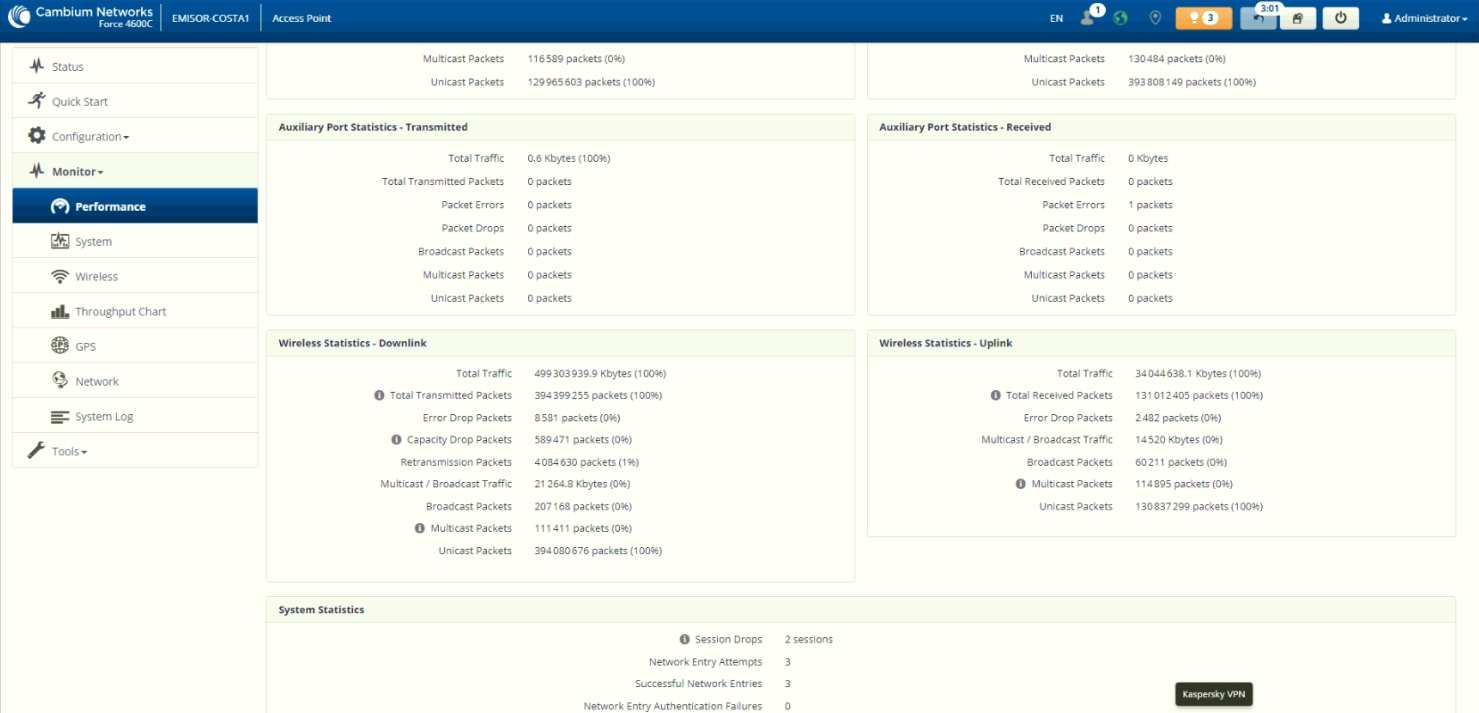The image size is (1479, 713).
Task: Click the GPS location pin icon
Action: [1155, 18]
